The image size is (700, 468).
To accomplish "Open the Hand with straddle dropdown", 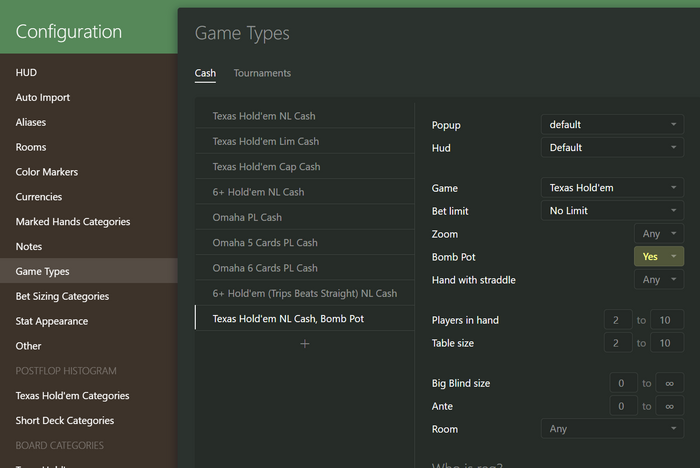I will coord(659,280).
